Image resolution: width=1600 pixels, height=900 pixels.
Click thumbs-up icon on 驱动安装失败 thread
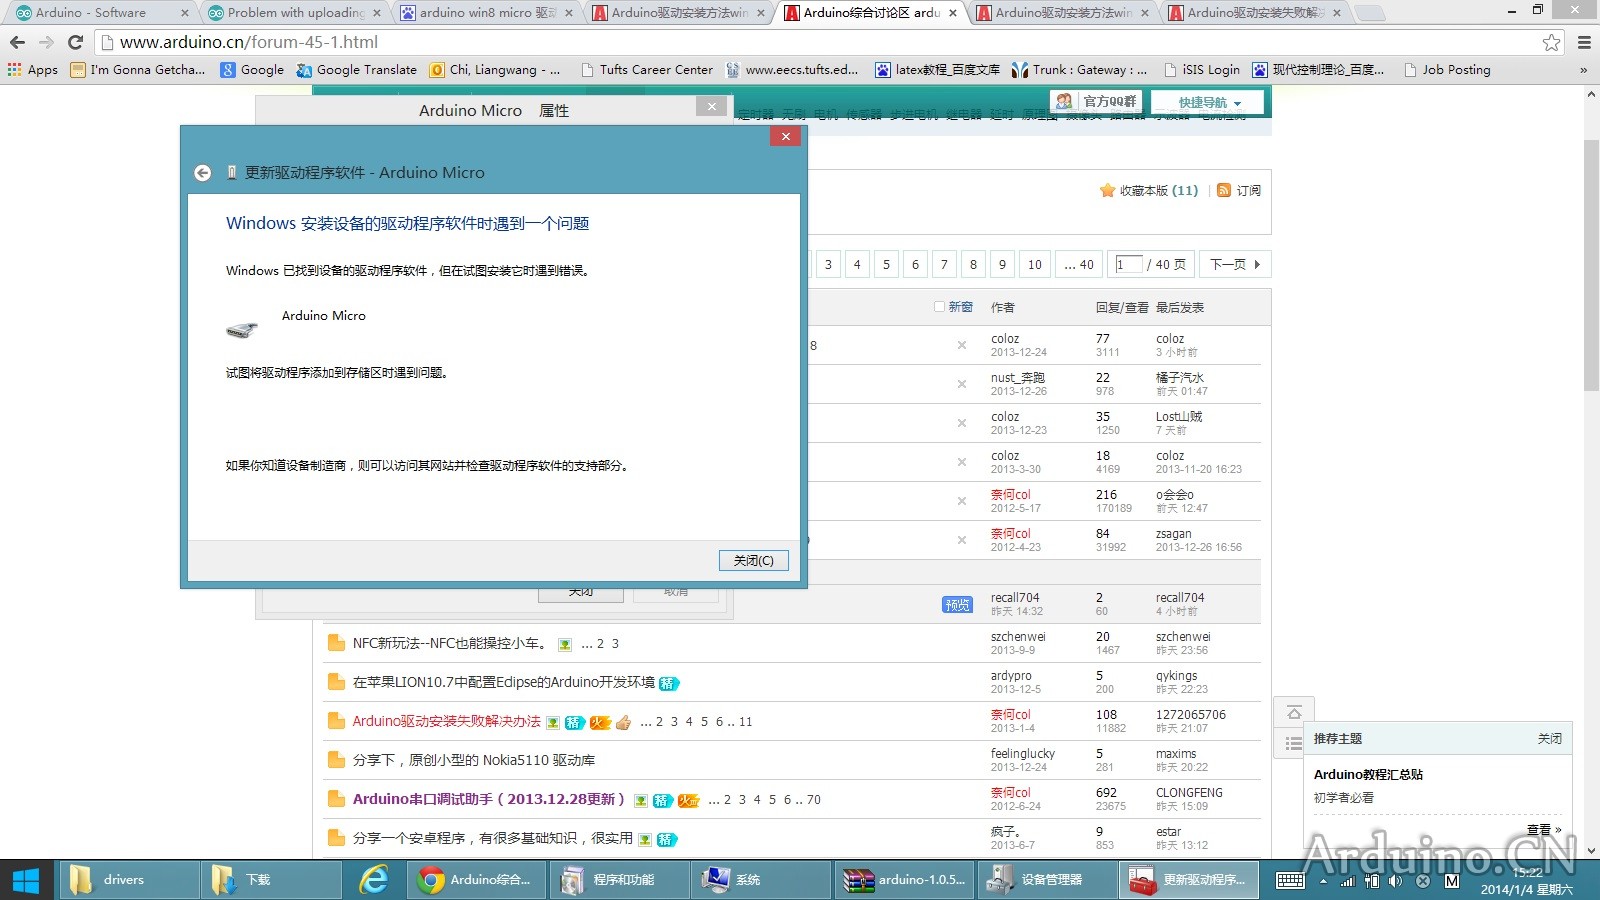point(623,722)
